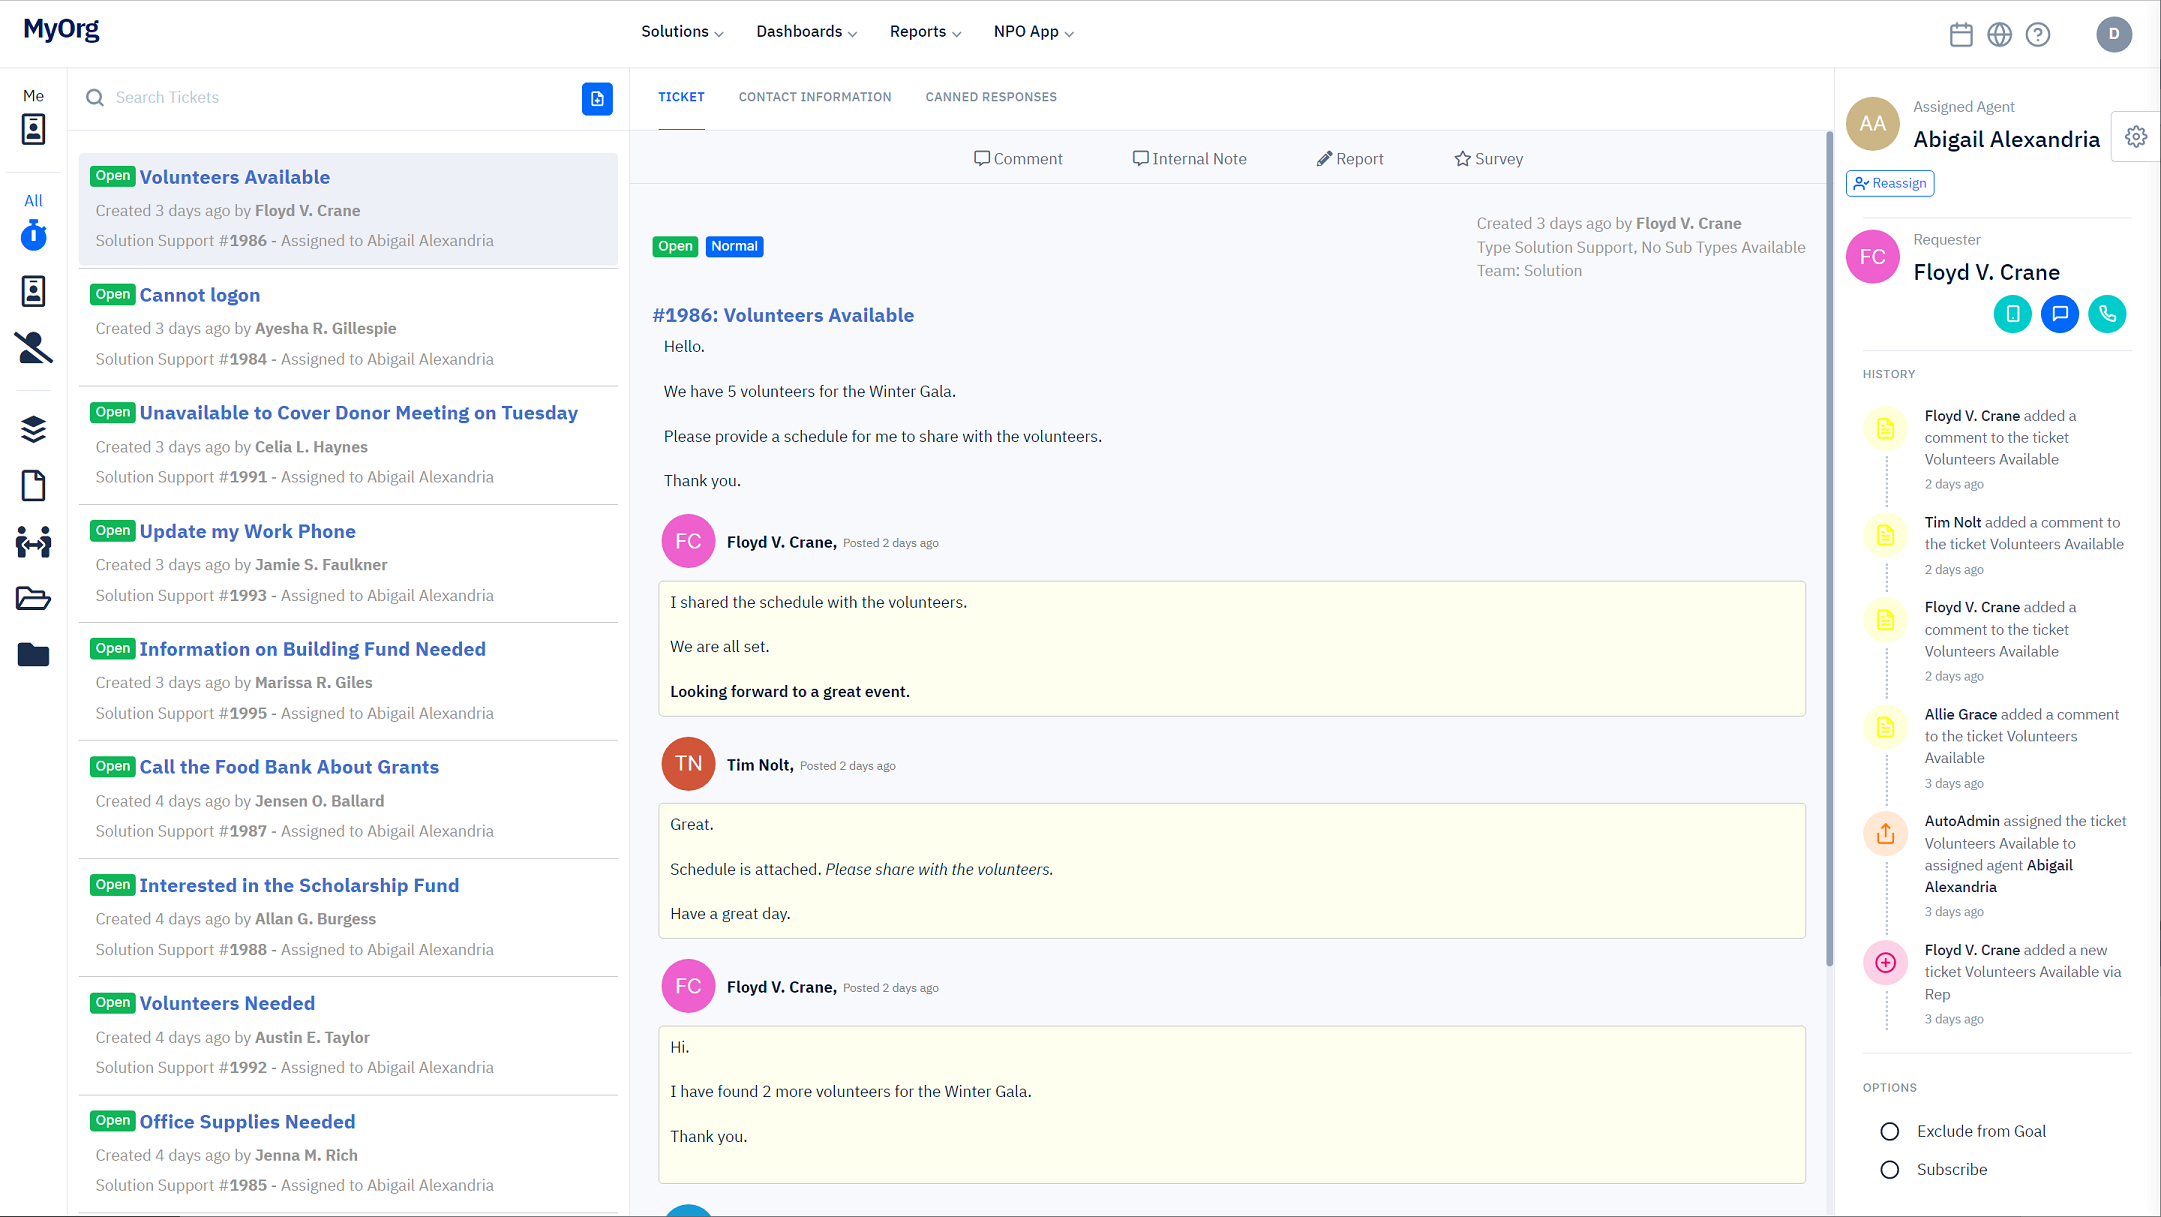Click requester chat message icon
The width and height of the screenshot is (2161, 1217).
(2060, 314)
